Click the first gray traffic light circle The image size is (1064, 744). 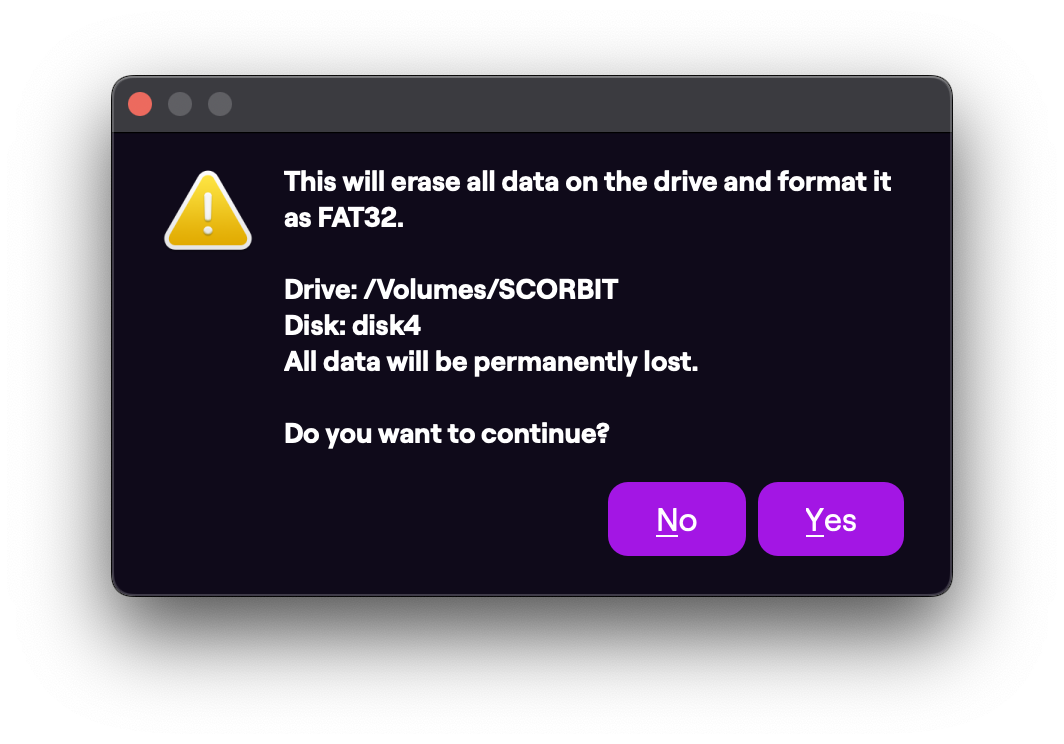(180, 103)
